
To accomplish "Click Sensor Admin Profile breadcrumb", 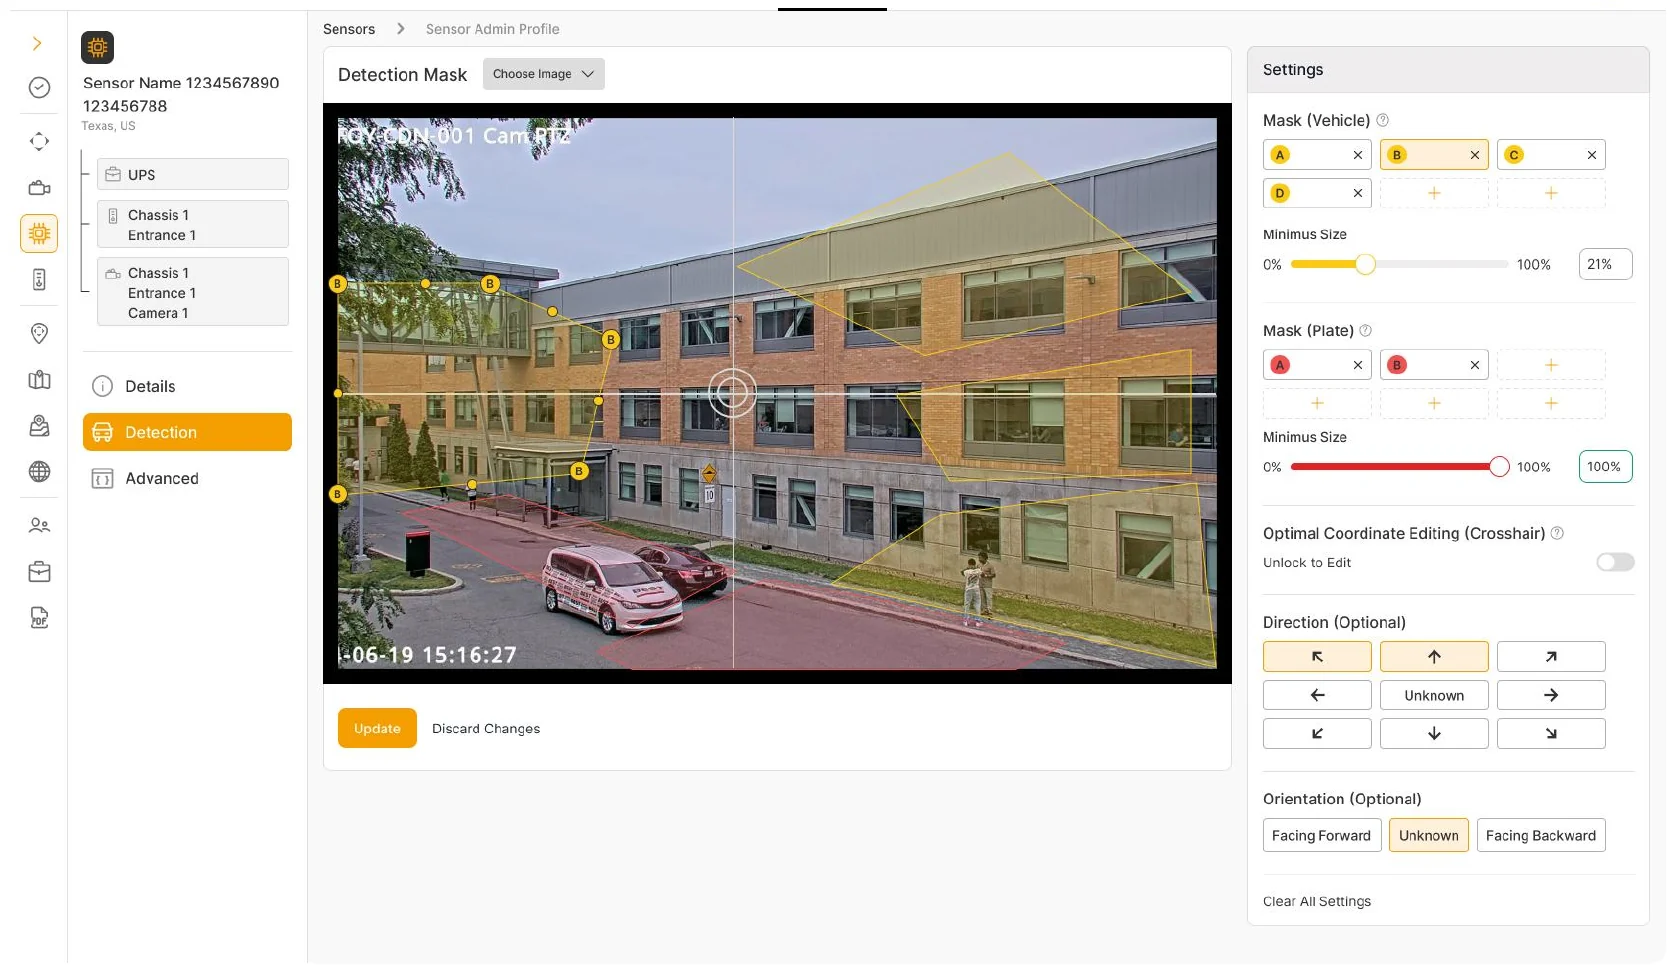I will point(492,29).
